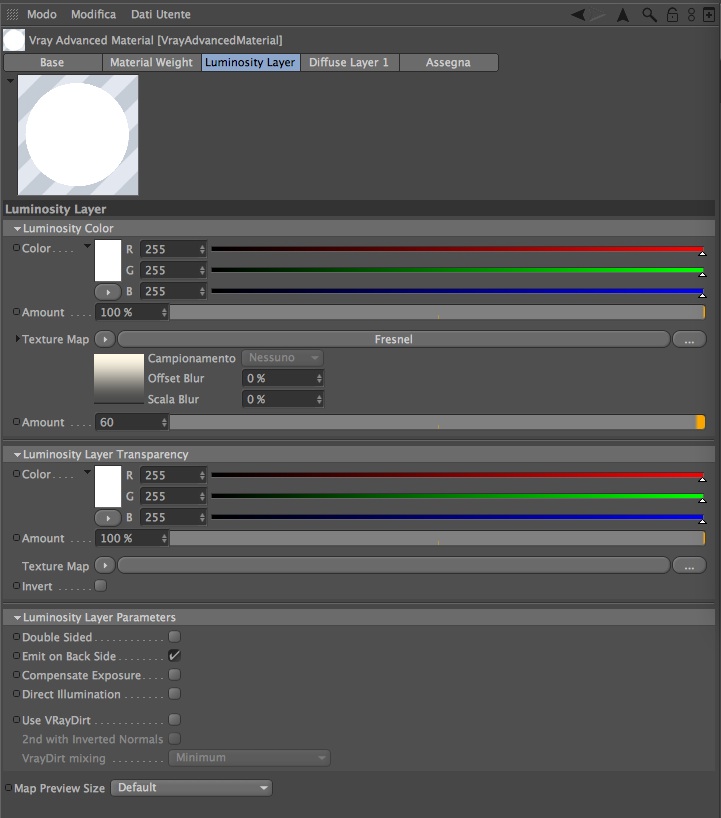This screenshot has width=721, height=818.
Task: Click animation dot beside Double Sided
Action: (x=16, y=636)
